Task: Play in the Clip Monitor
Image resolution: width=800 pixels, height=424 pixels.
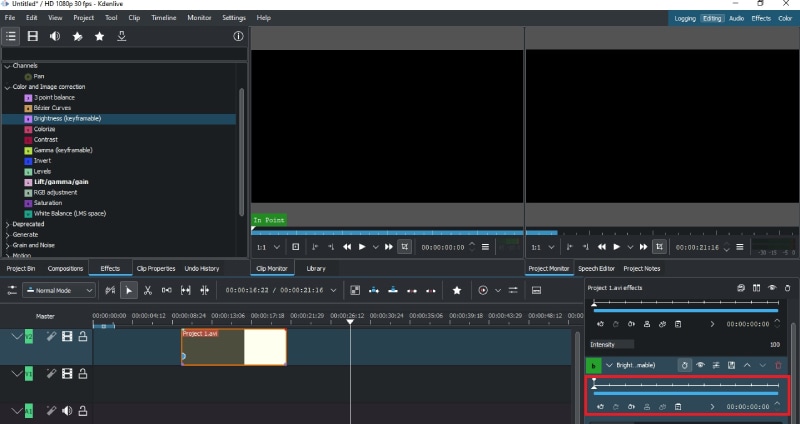Action: 362,247
